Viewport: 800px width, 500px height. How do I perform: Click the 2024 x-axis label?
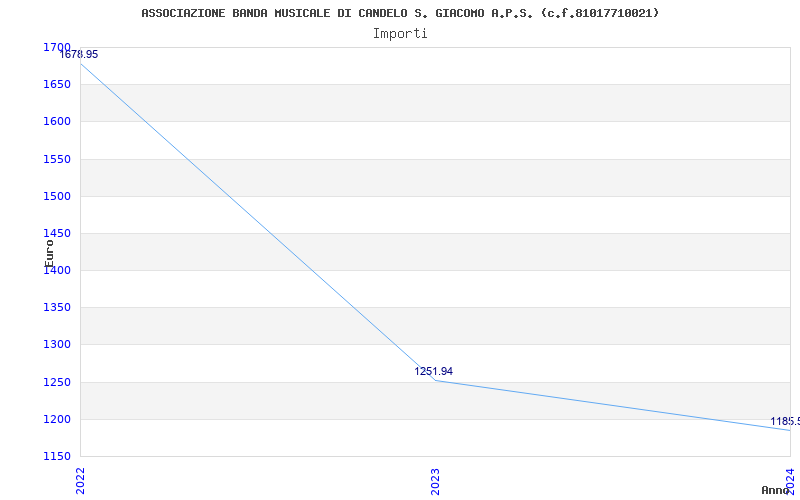coord(790,481)
